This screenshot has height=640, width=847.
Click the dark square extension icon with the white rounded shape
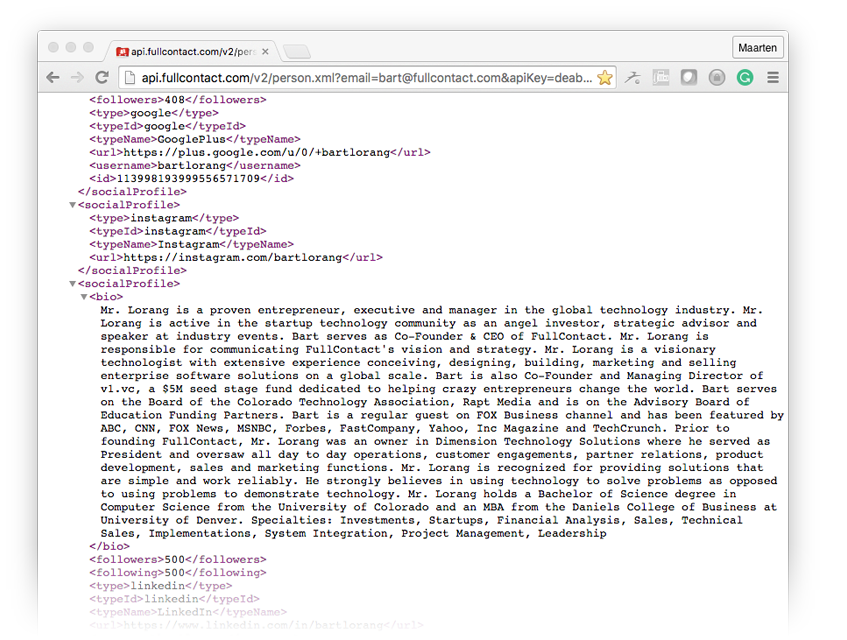(x=689, y=78)
